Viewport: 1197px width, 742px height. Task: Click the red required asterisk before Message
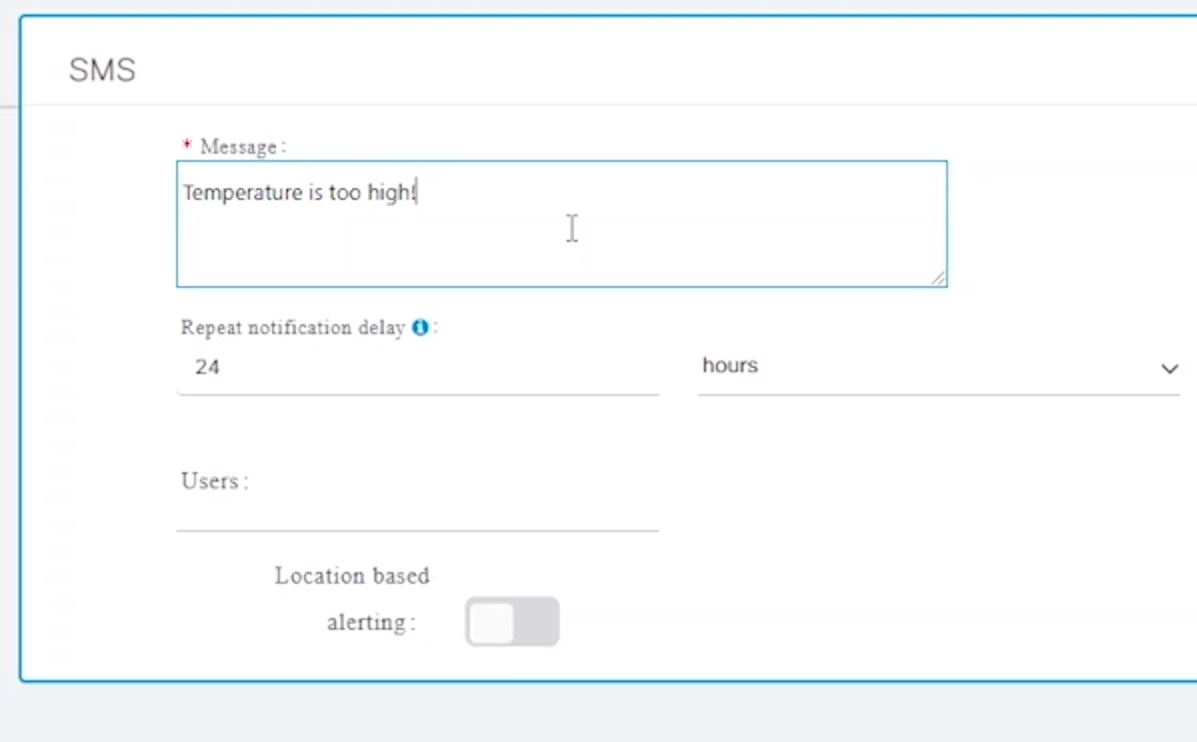click(x=187, y=144)
